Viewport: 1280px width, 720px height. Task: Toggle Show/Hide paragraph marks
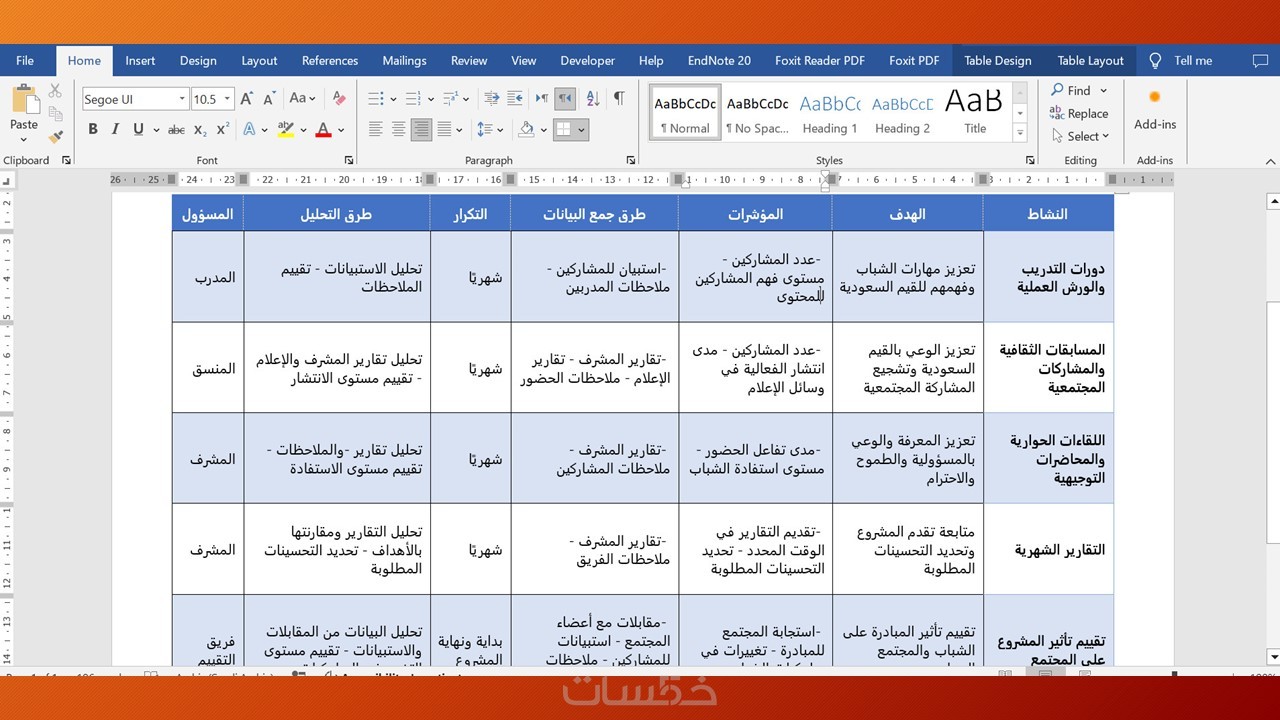pyautogui.click(x=619, y=99)
